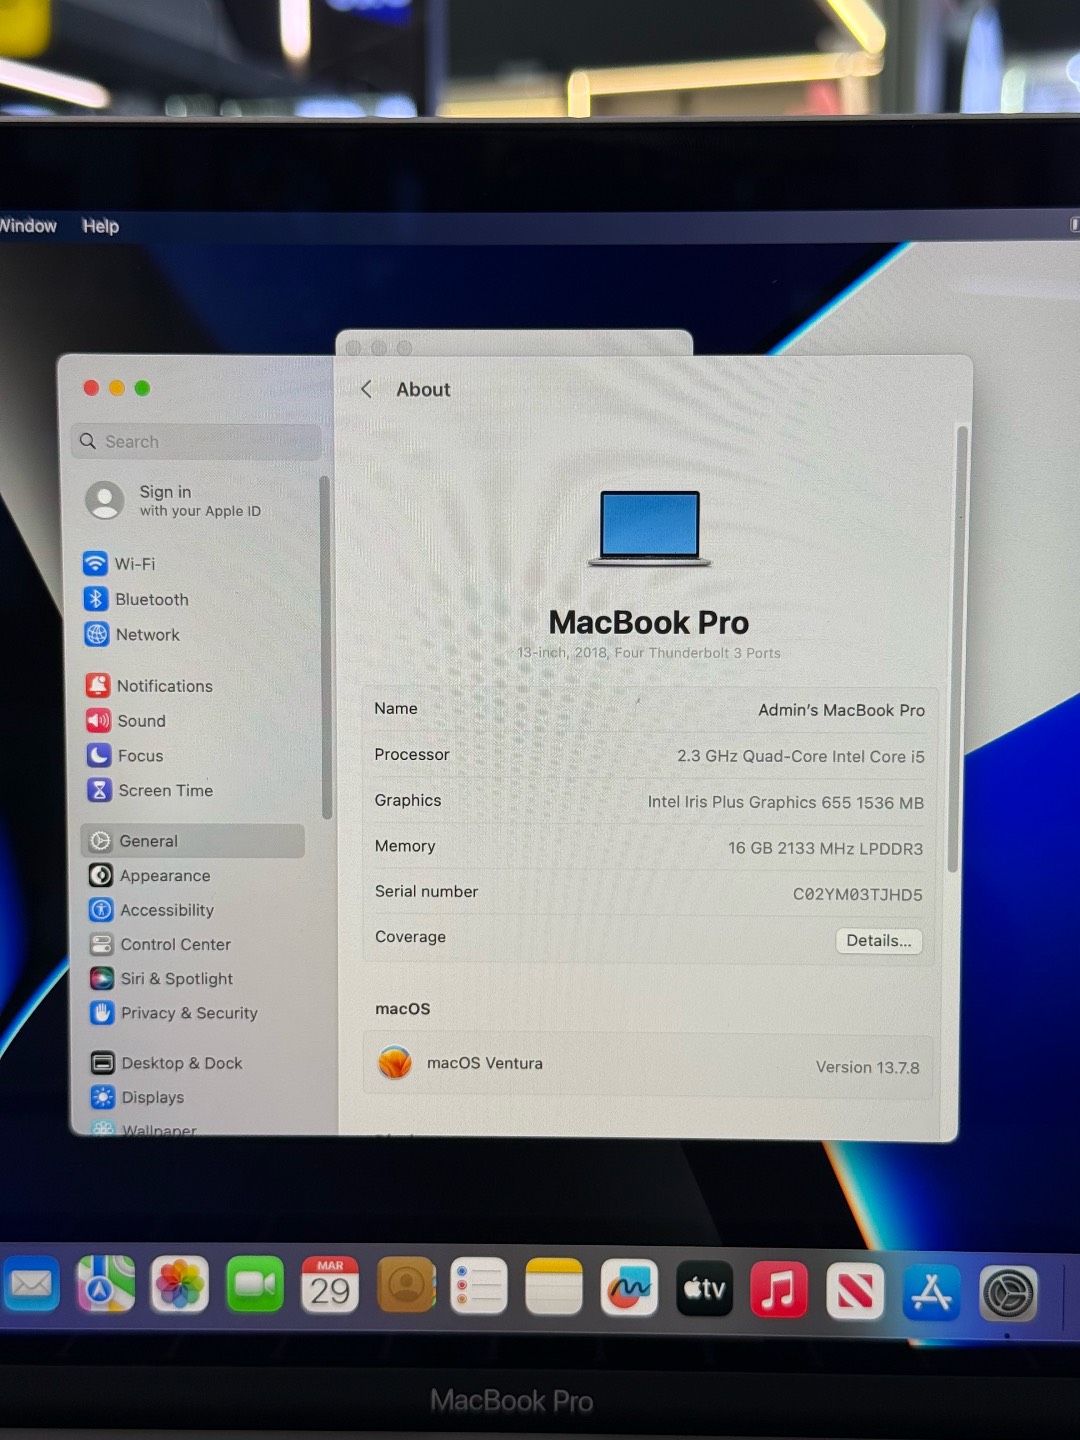This screenshot has width=1080, height=1440.
Task: Click the Version 13.7.8 text
Action: 867,1068
